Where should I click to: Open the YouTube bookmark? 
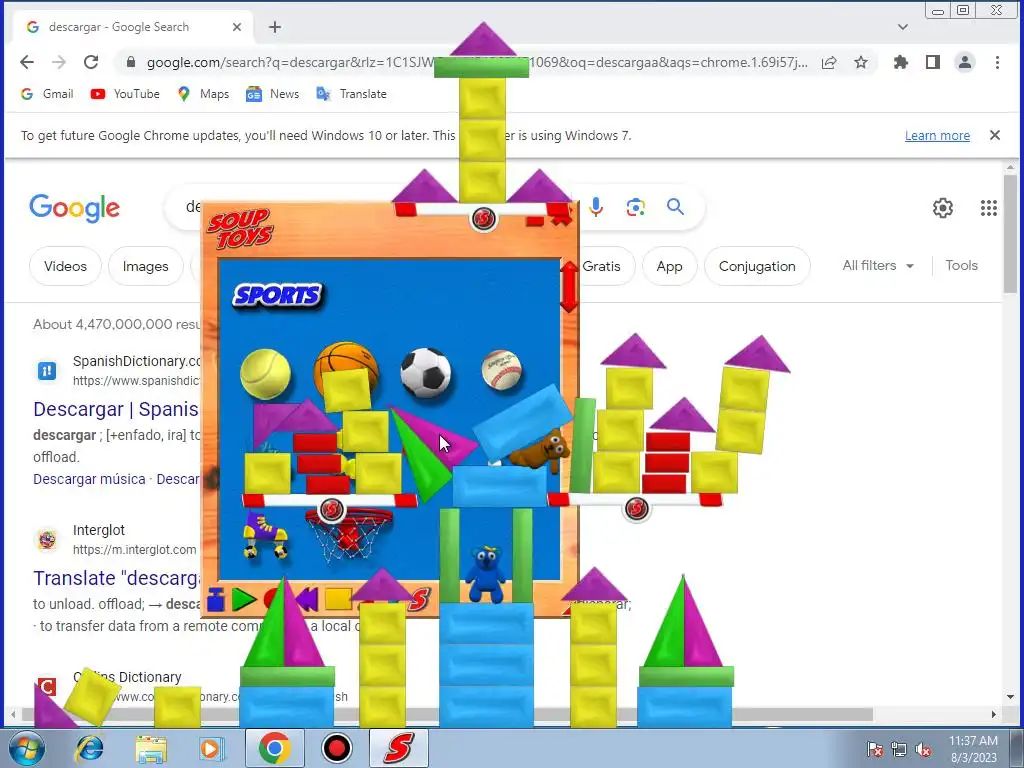point(125,94)
